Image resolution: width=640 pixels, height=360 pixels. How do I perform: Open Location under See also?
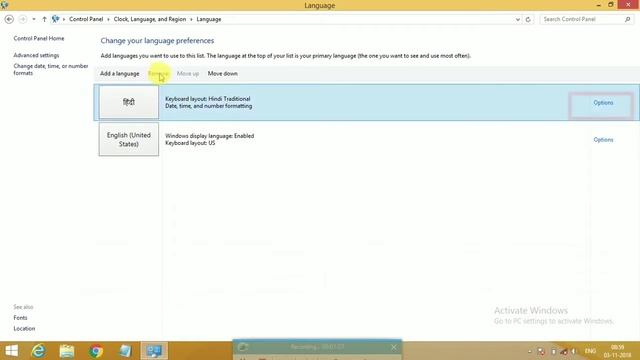point(24,328)
